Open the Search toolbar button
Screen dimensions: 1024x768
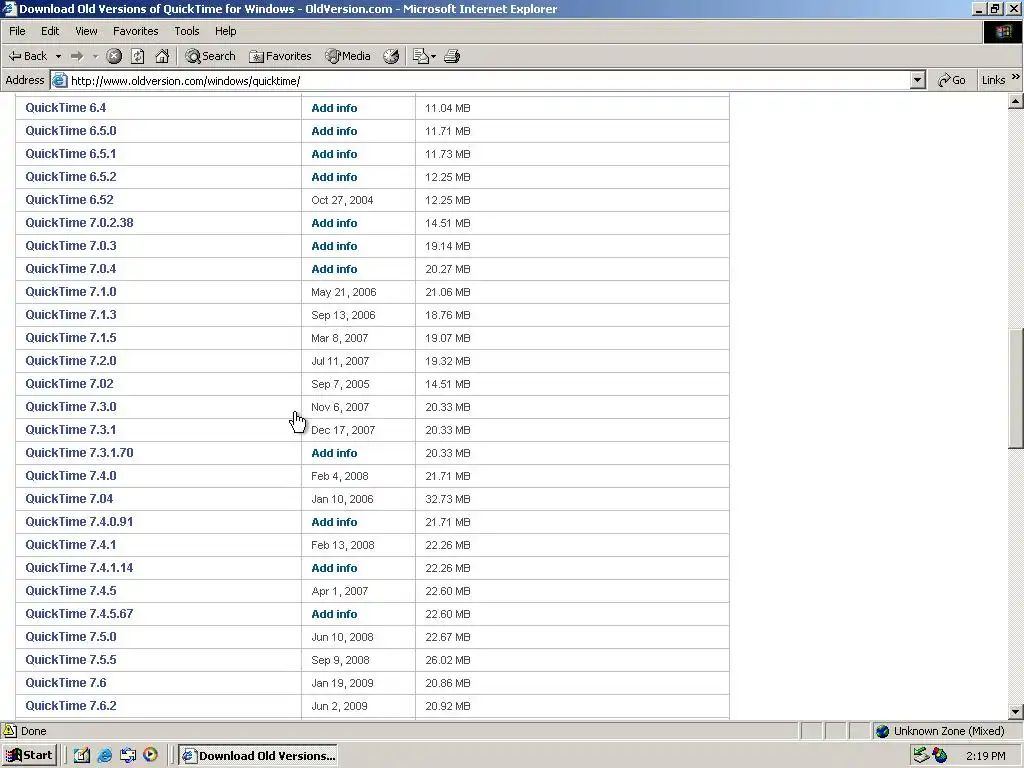[210, 56]
